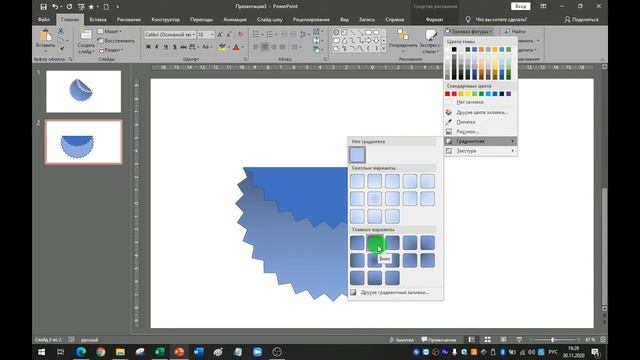Adjust the zoom slider handle
This screenshot has height=360, width=640.
(x=553, y=340)
